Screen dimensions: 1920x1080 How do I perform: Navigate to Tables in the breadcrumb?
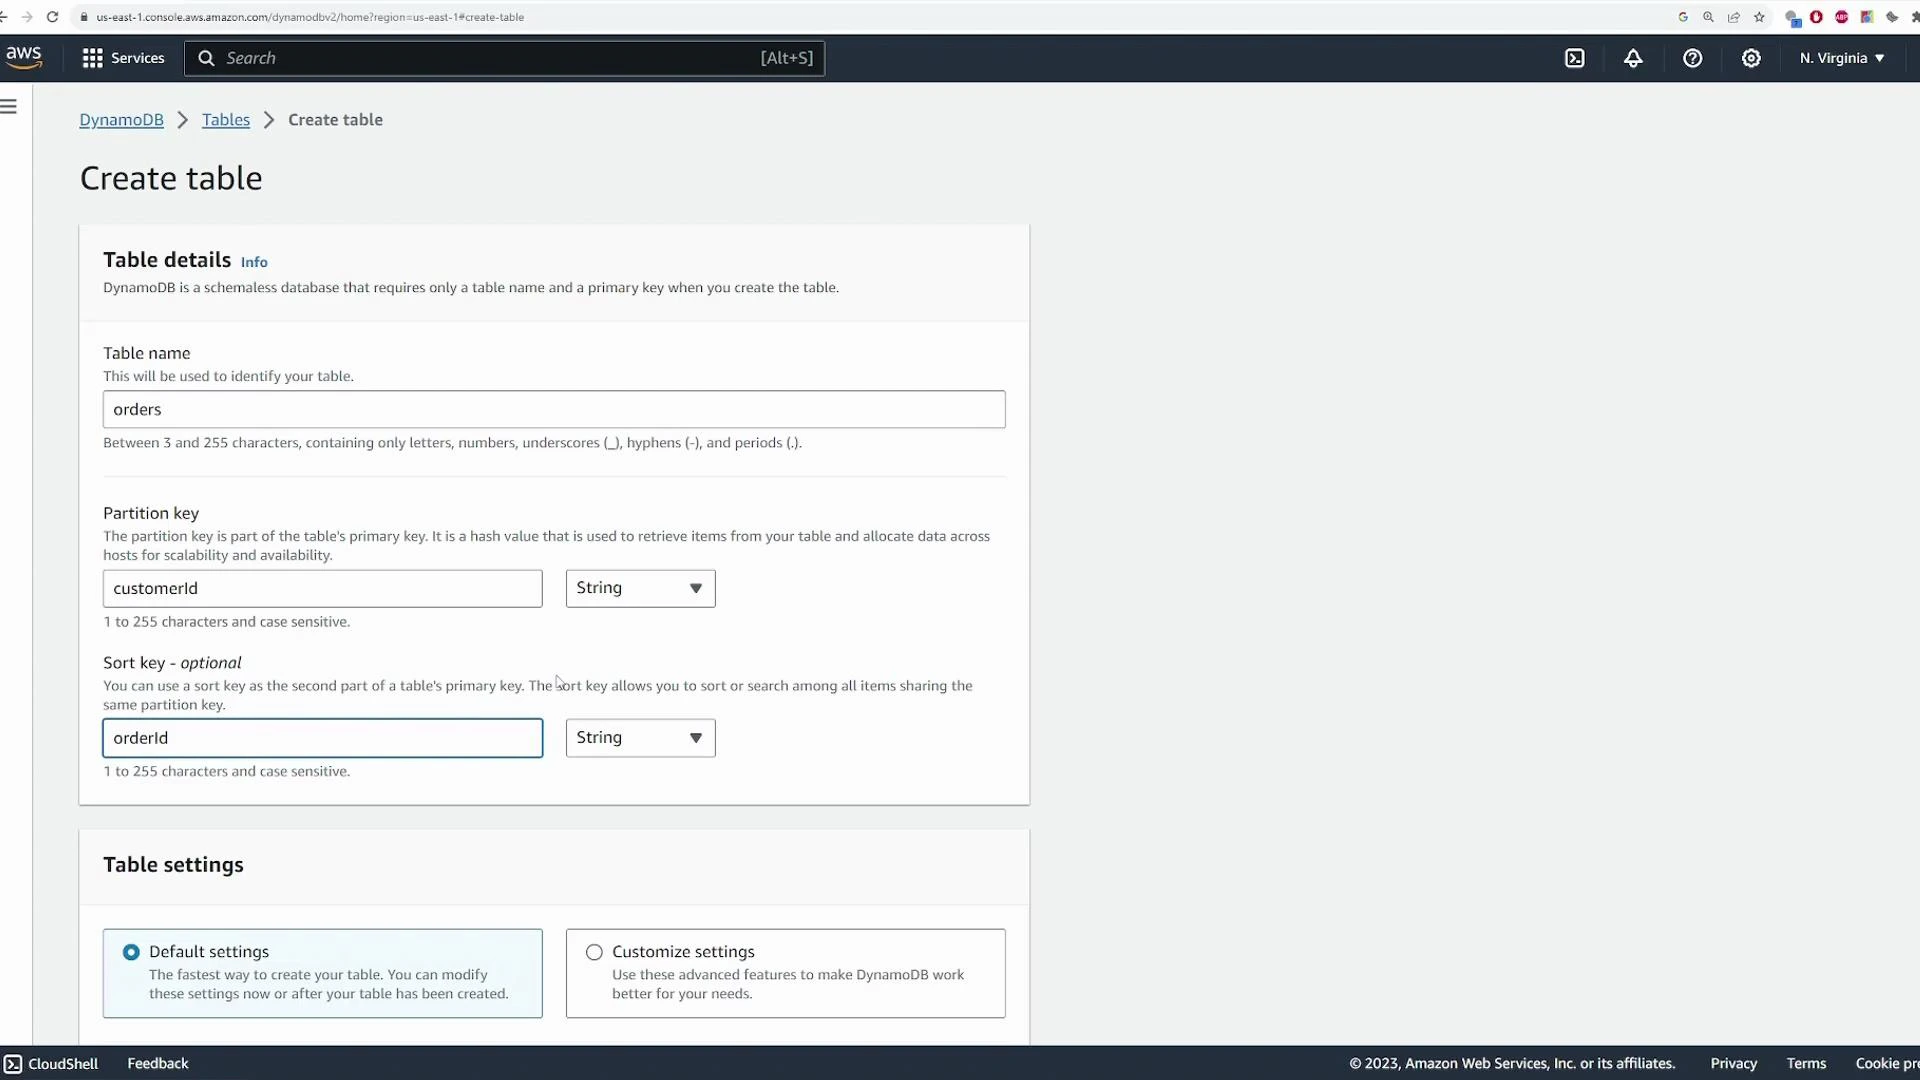click(225, 119)
